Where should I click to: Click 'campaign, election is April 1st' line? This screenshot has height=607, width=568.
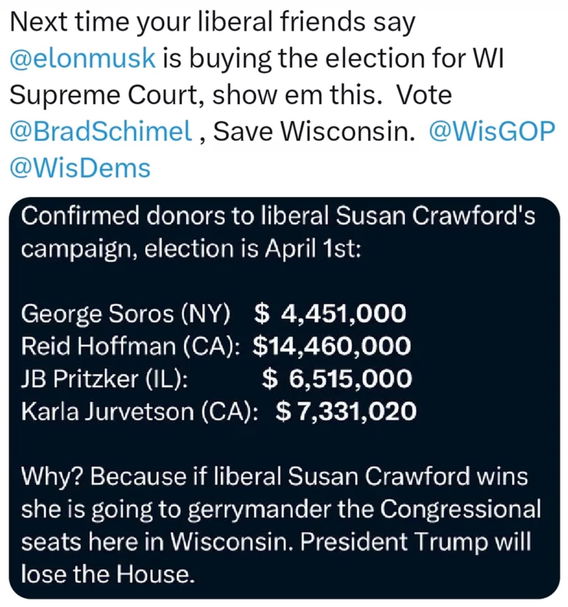coord(191,249)
